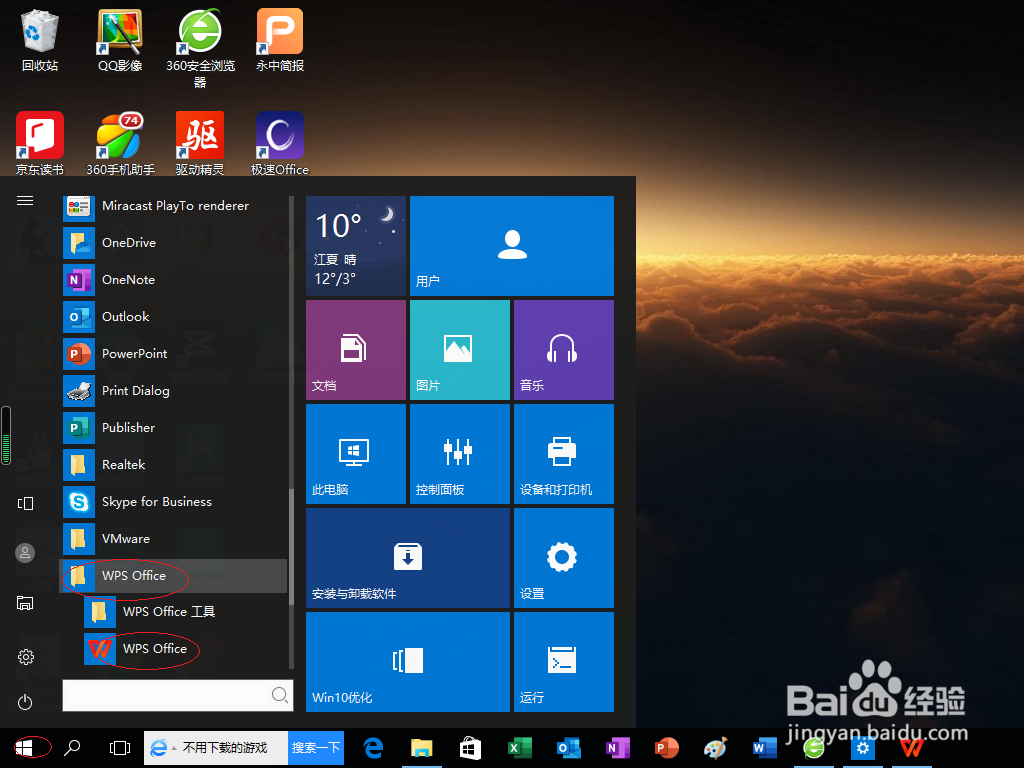Open the weather tile showing 10°
The width and height of the screenshot is (1024, 768).
point(356,246)
